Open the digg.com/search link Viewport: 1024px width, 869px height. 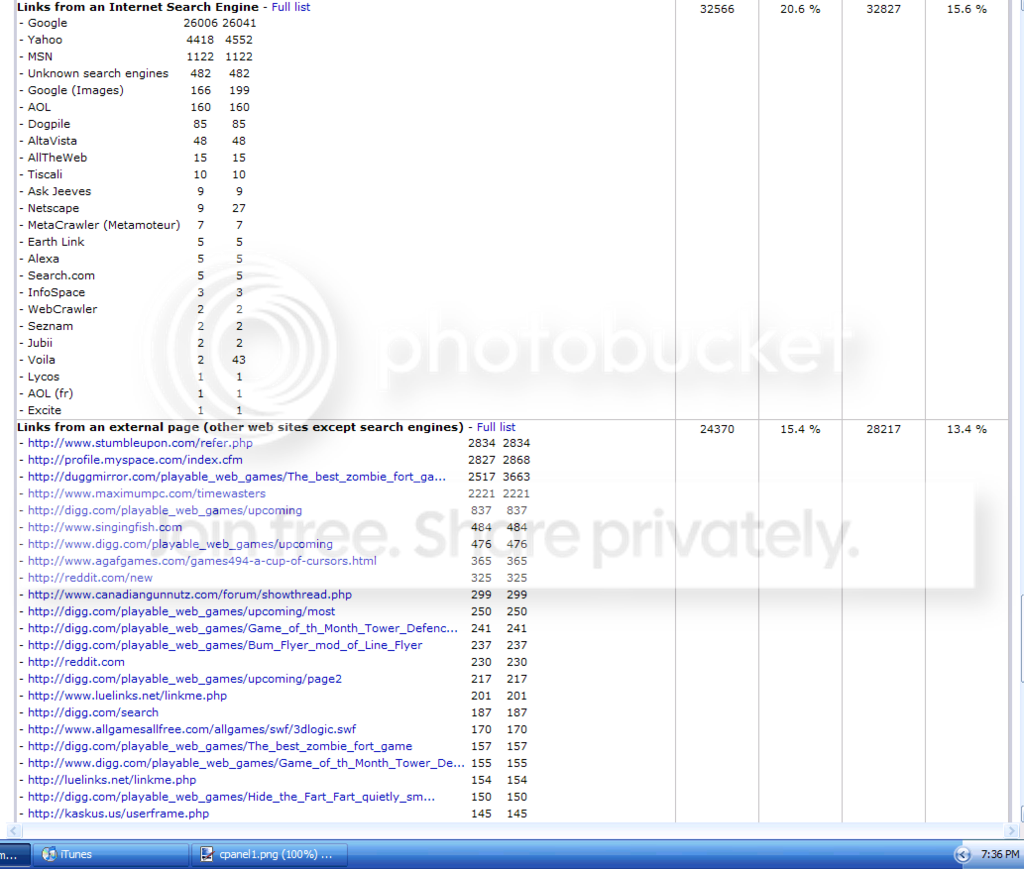[93, 714]
